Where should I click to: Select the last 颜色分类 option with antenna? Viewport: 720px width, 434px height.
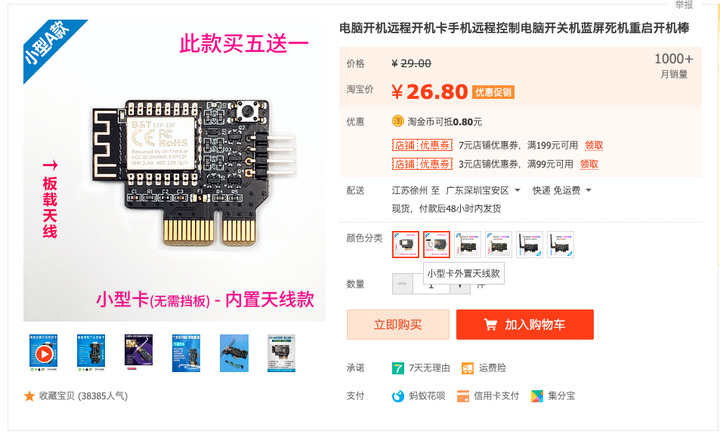pyautogui.click(x=560, y=244)
